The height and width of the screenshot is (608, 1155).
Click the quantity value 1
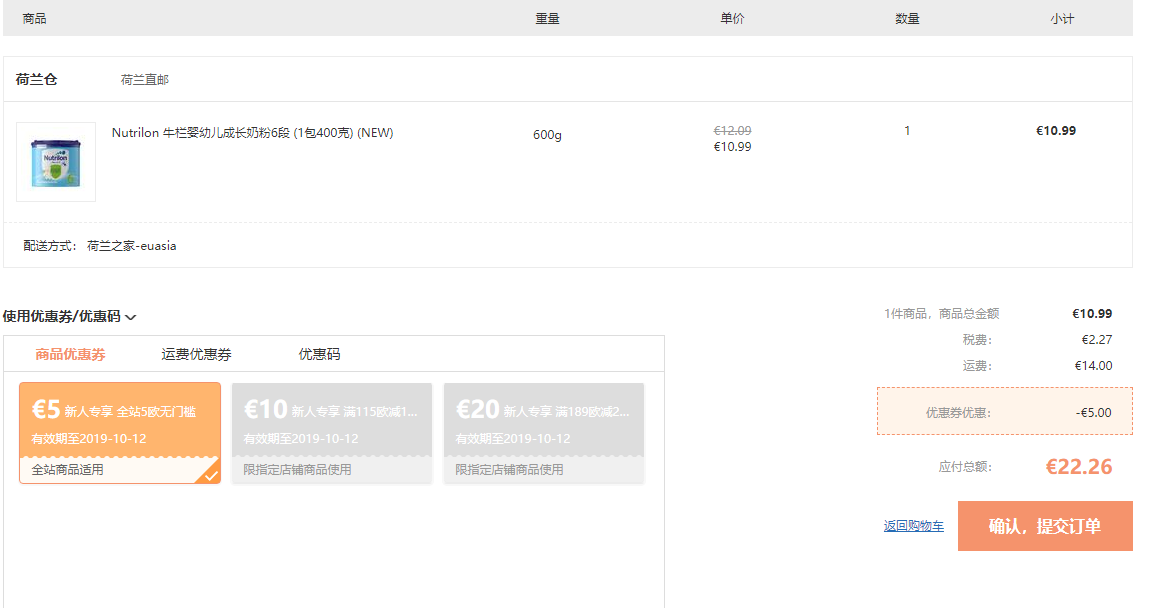907,130
